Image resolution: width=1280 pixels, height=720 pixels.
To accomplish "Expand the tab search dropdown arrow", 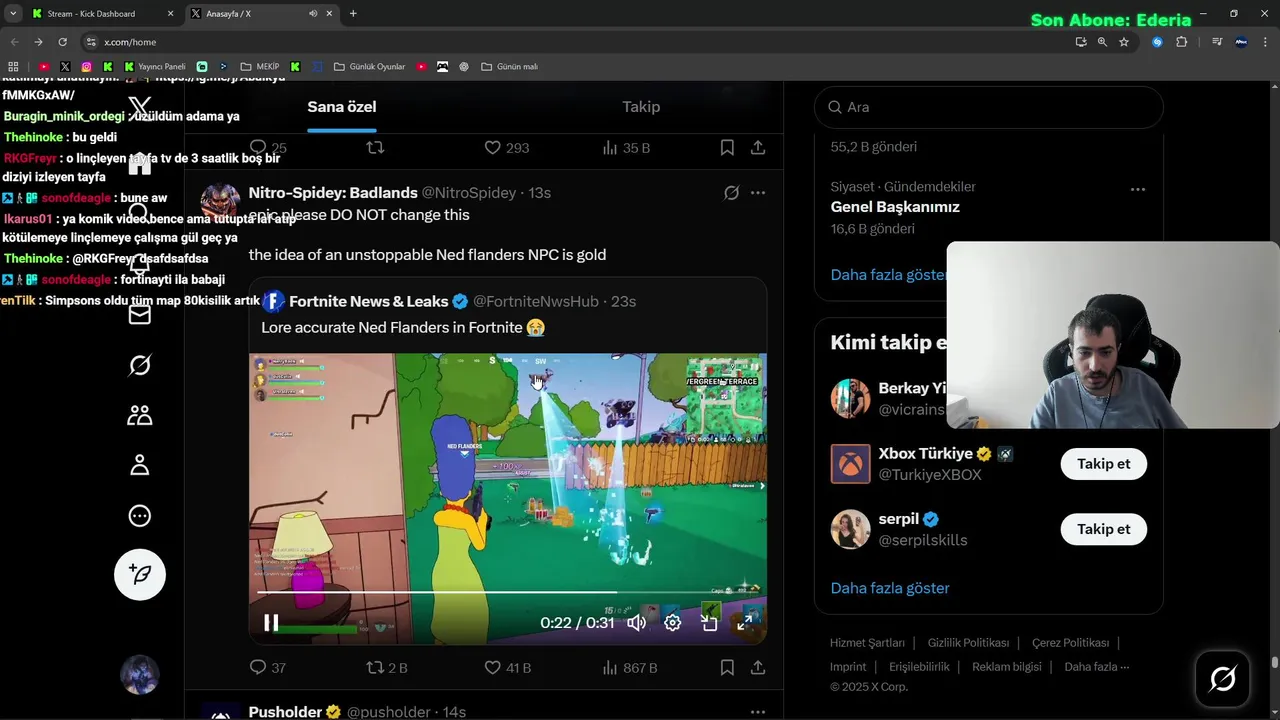I will [13, 14].
